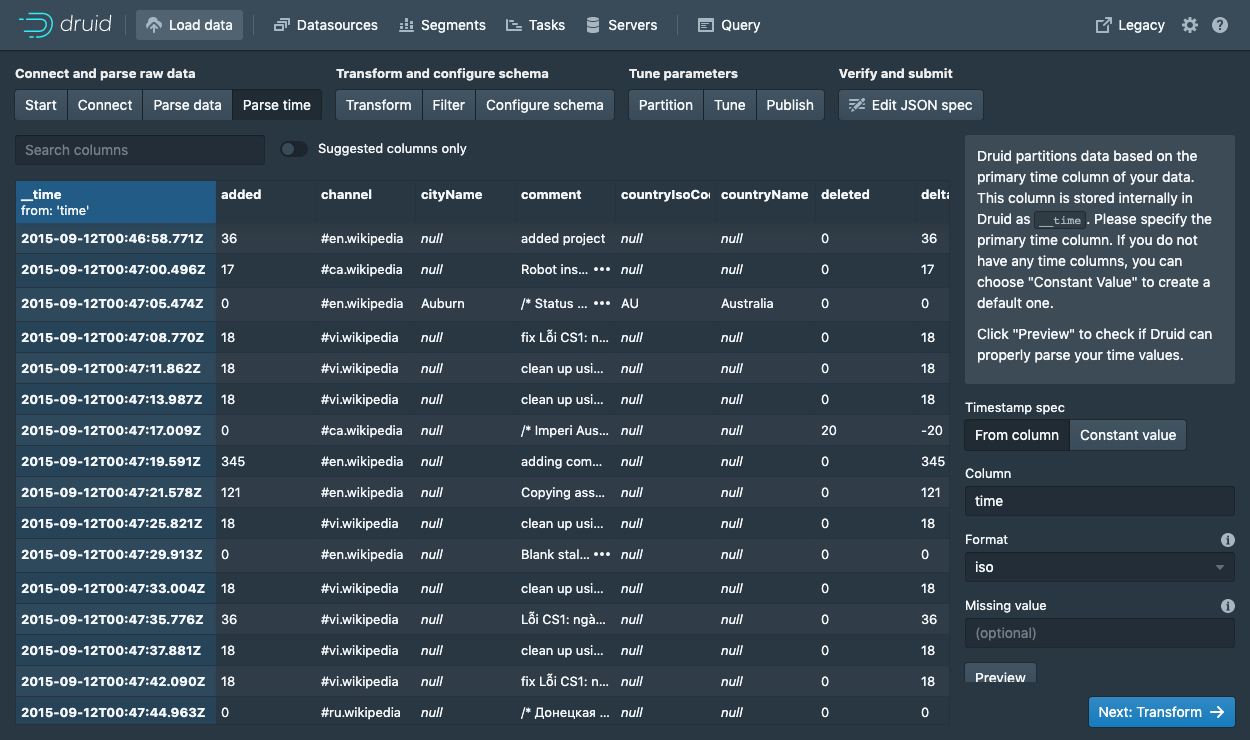Click the Next: Transform button

pos(1162,712)
